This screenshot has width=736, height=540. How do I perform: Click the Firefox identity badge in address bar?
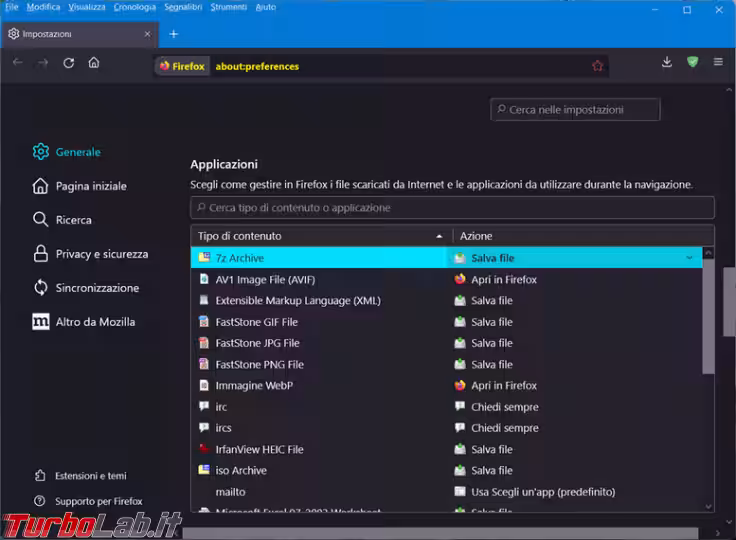(182, 66)
